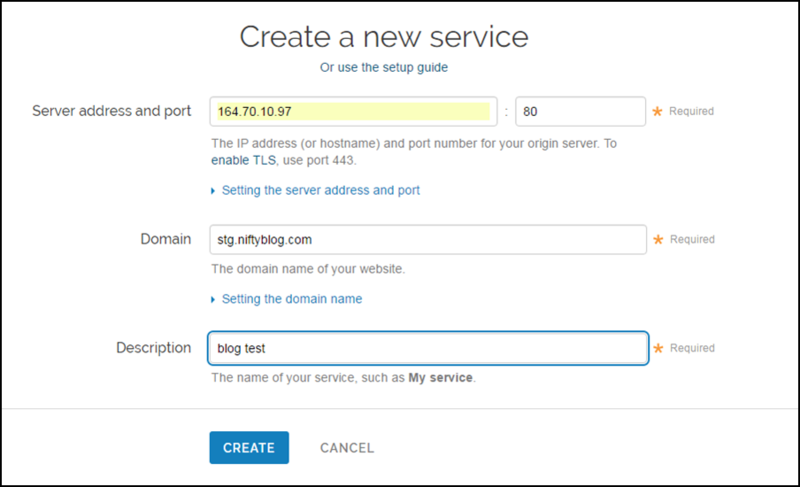Click the 'Domain' field label
Screen dimensions: 800x487
point(166,239)
